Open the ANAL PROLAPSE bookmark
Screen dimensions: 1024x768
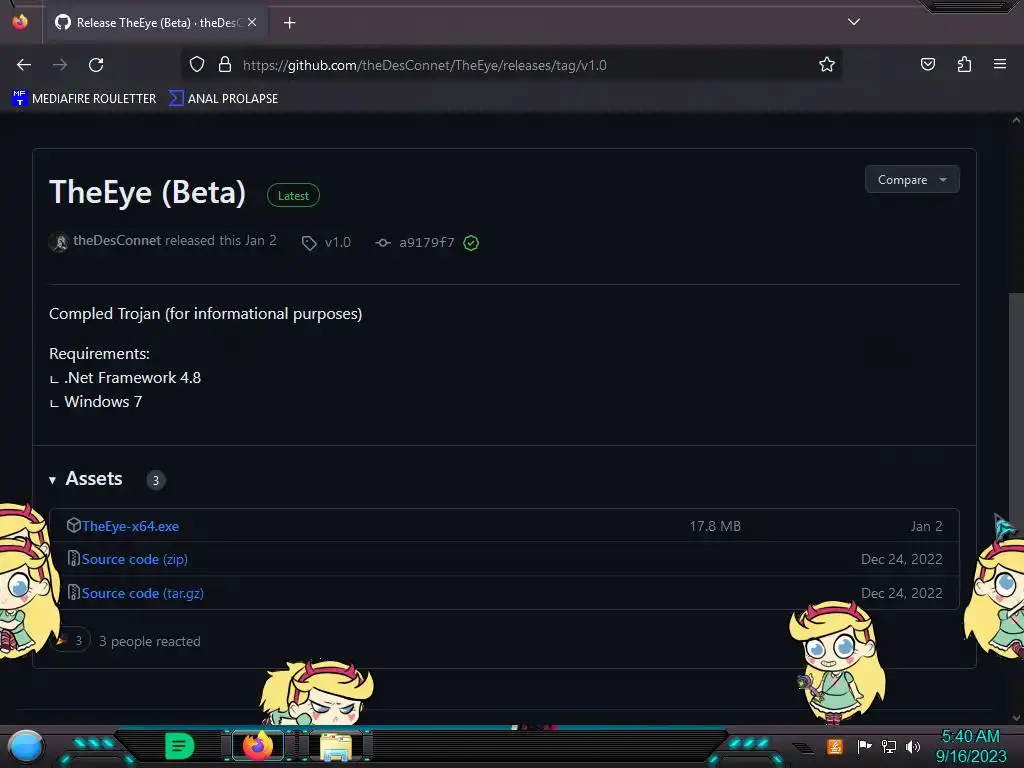point(223,99)
